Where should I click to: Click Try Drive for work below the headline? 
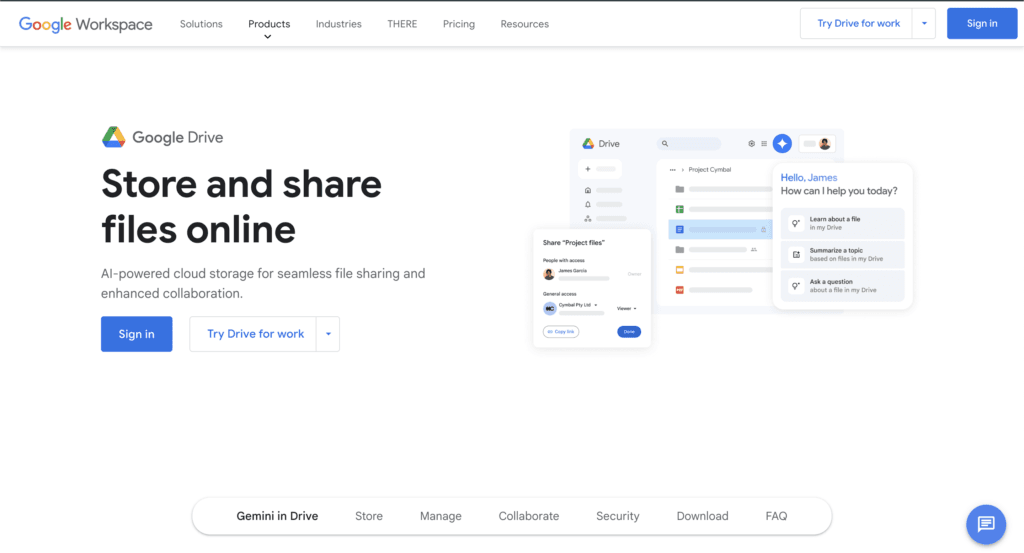(x=253, y=334)
